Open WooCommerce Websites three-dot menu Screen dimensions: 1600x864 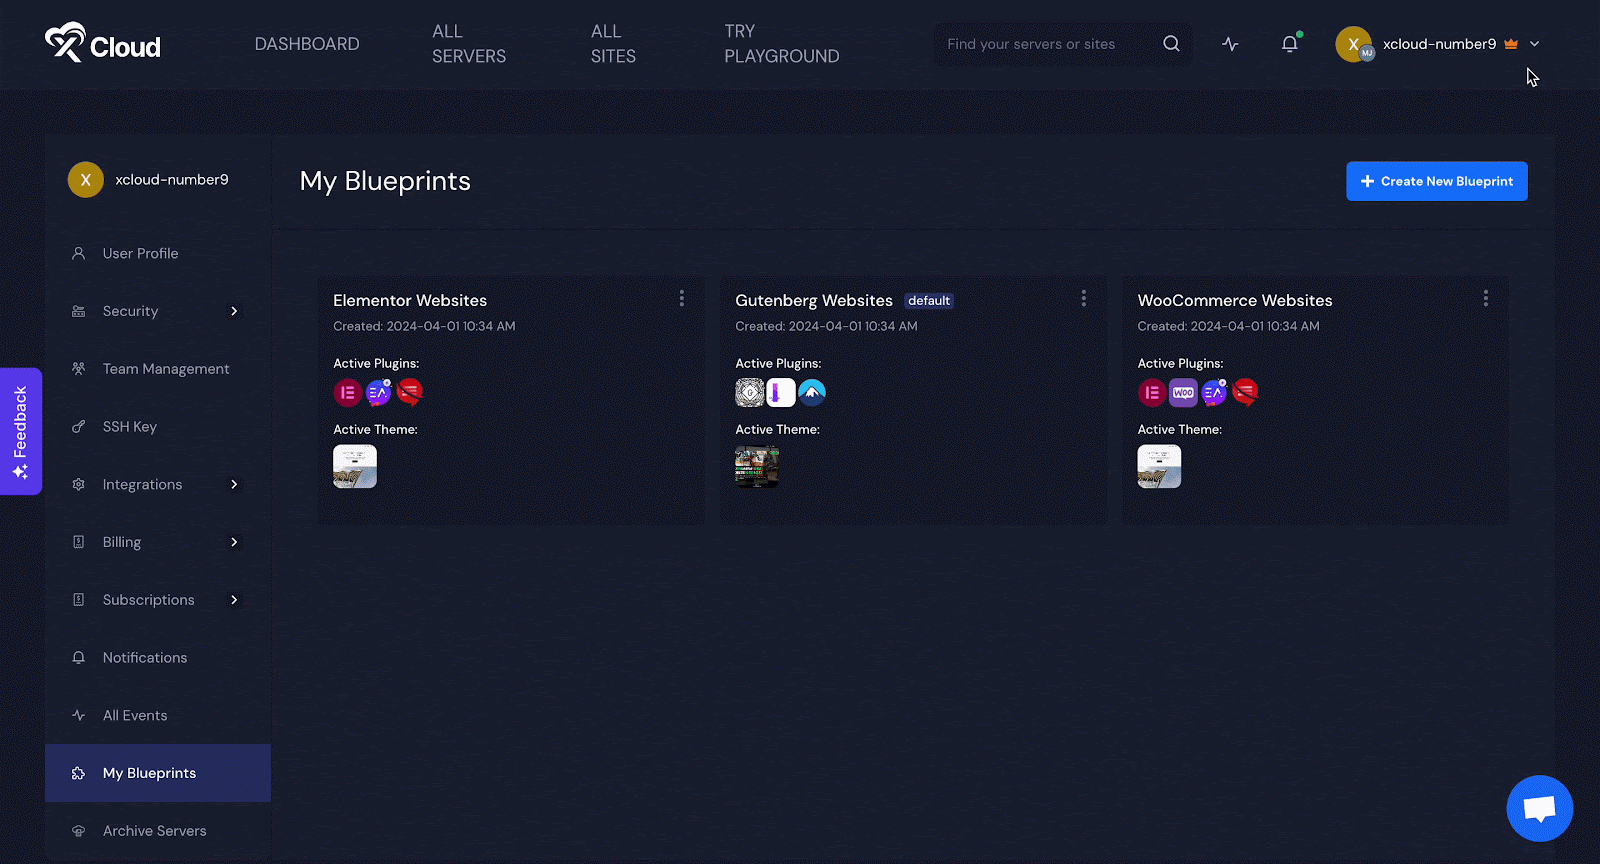click(x=1485, y=299)
